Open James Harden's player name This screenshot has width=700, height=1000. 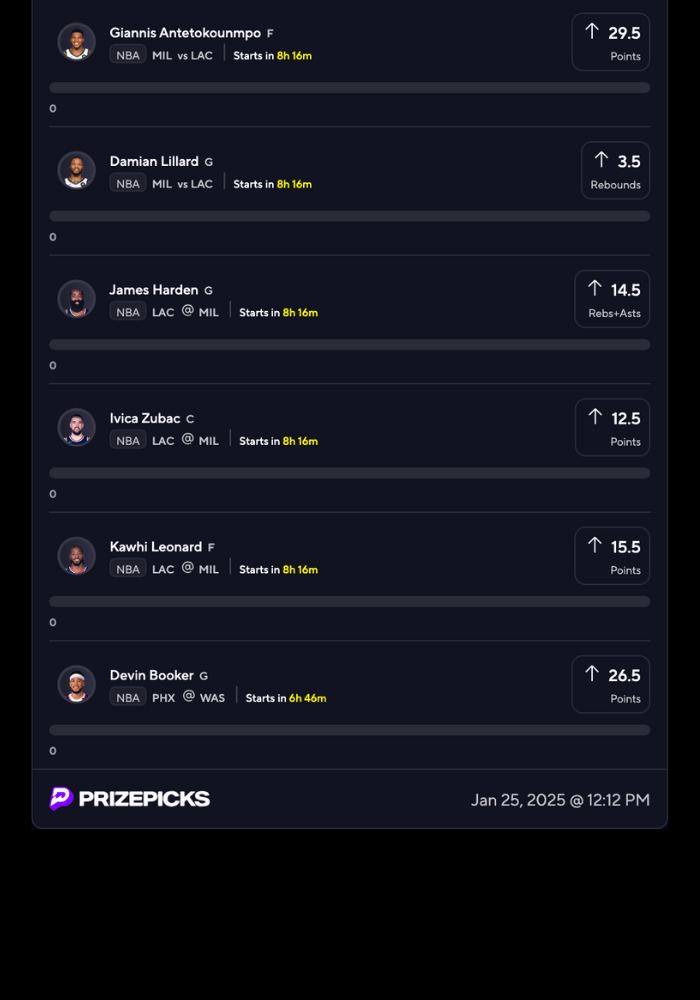click(x=154, y=290)
